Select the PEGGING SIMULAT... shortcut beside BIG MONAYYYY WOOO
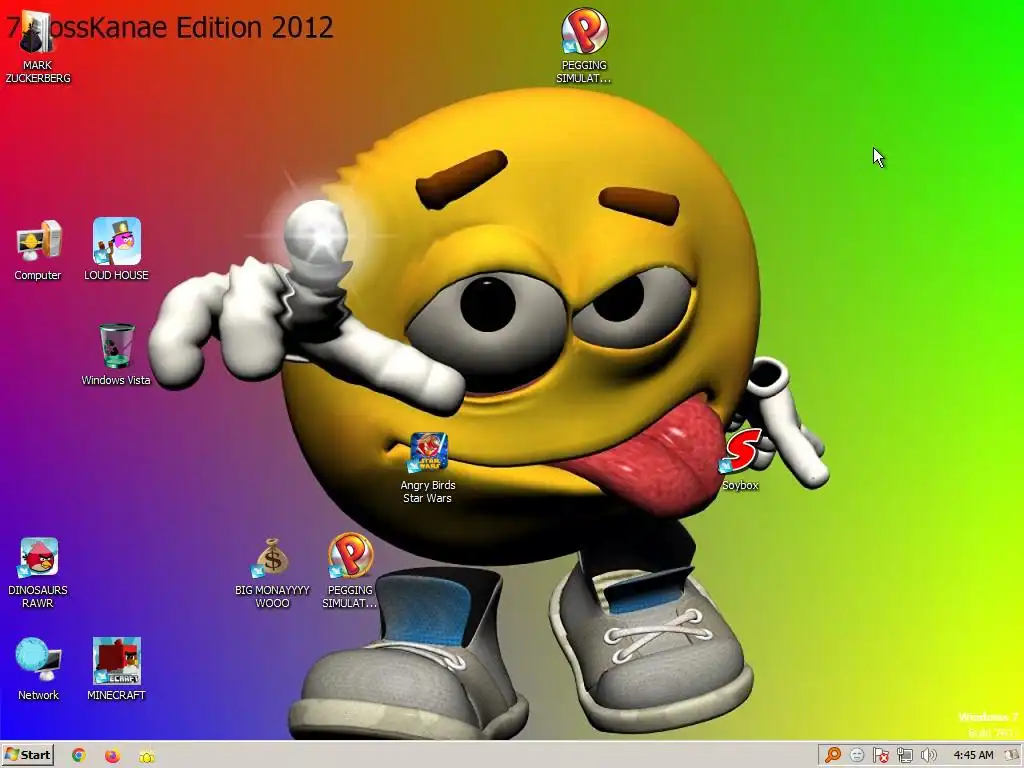Viewport: 1024px width, 768px height. pos(350,572)
